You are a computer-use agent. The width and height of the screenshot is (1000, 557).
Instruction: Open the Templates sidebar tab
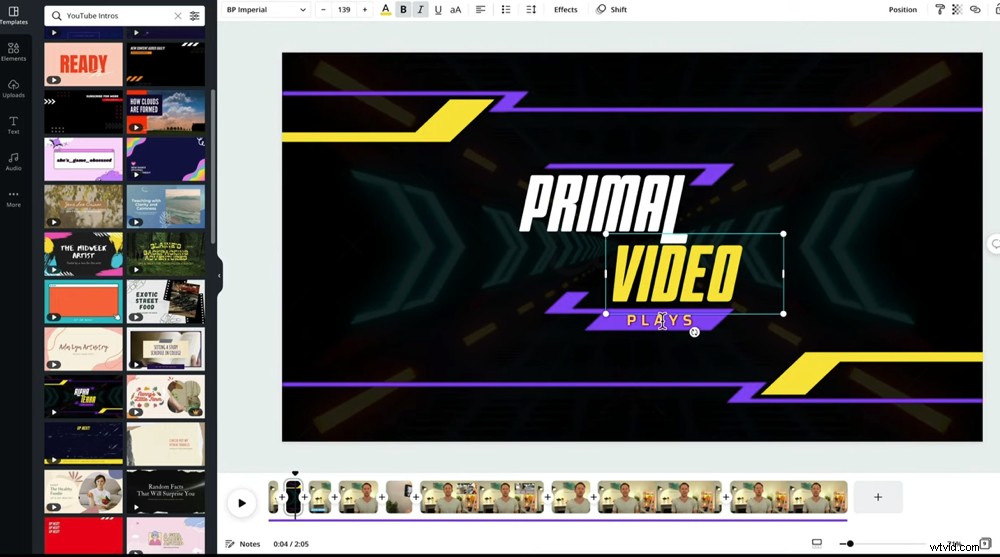(x=13, y=15)
